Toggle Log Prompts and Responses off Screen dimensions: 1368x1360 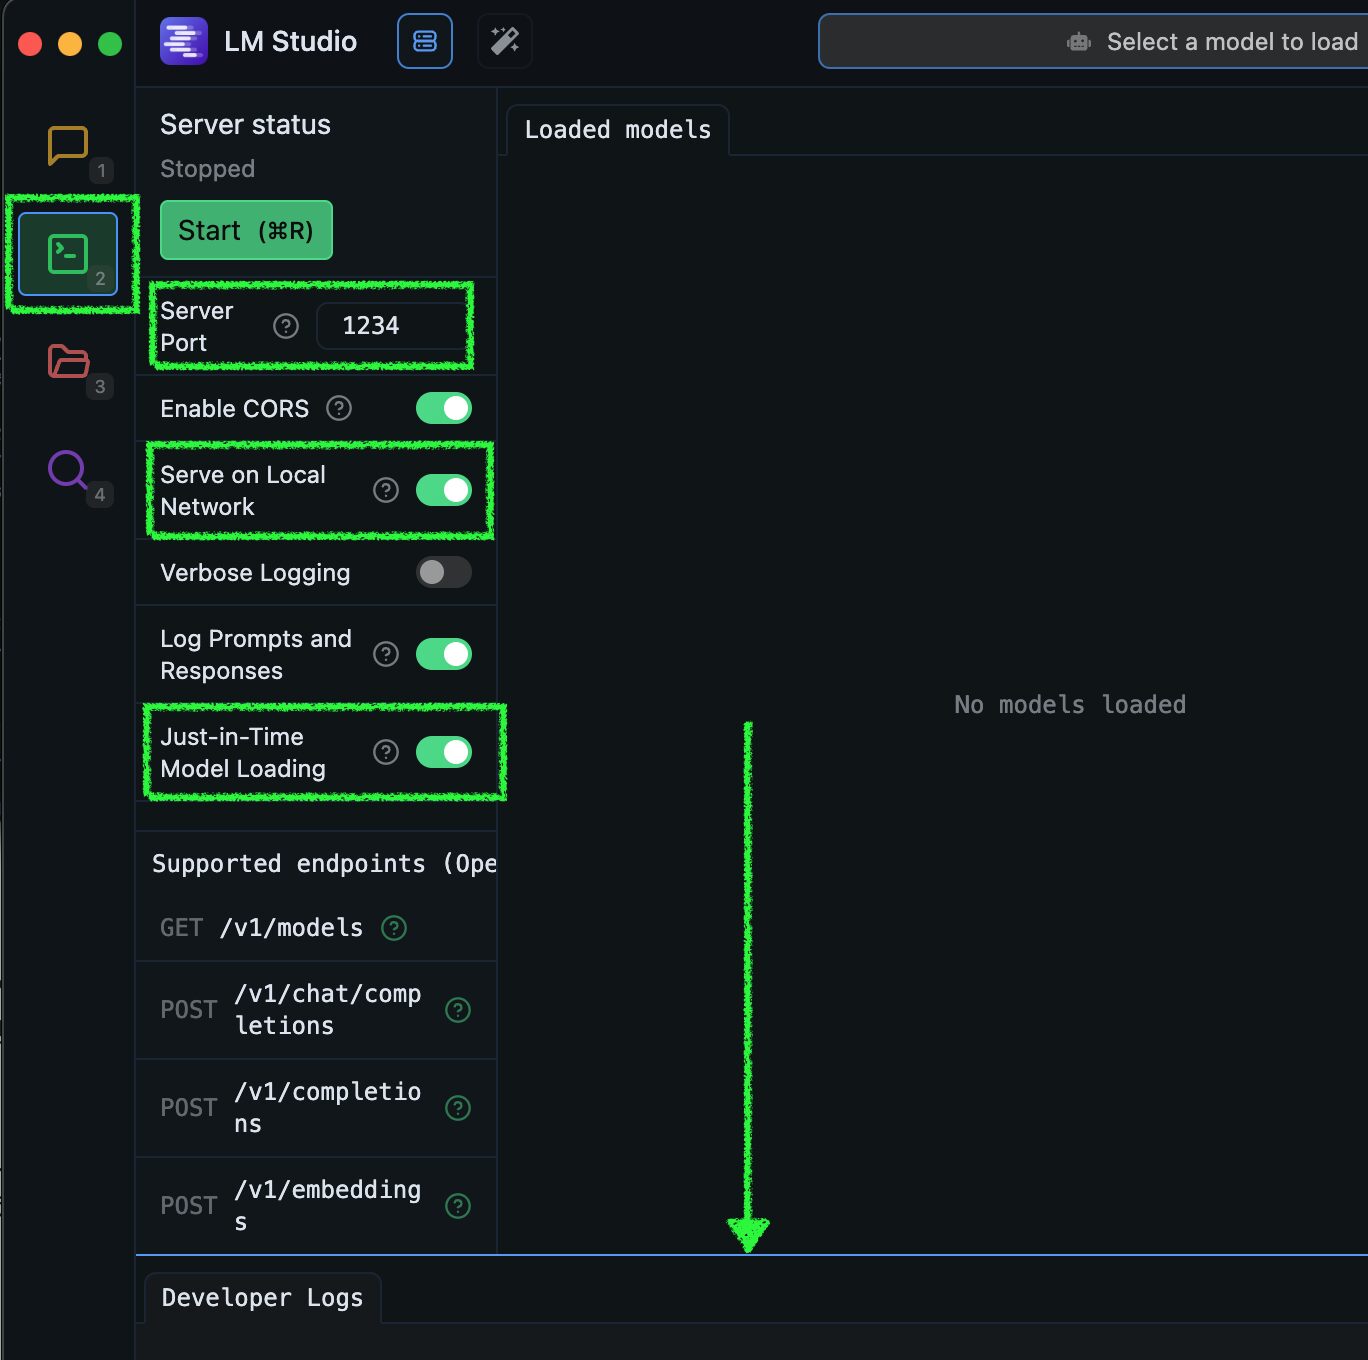pyautogui.click(x=444, y=654)
